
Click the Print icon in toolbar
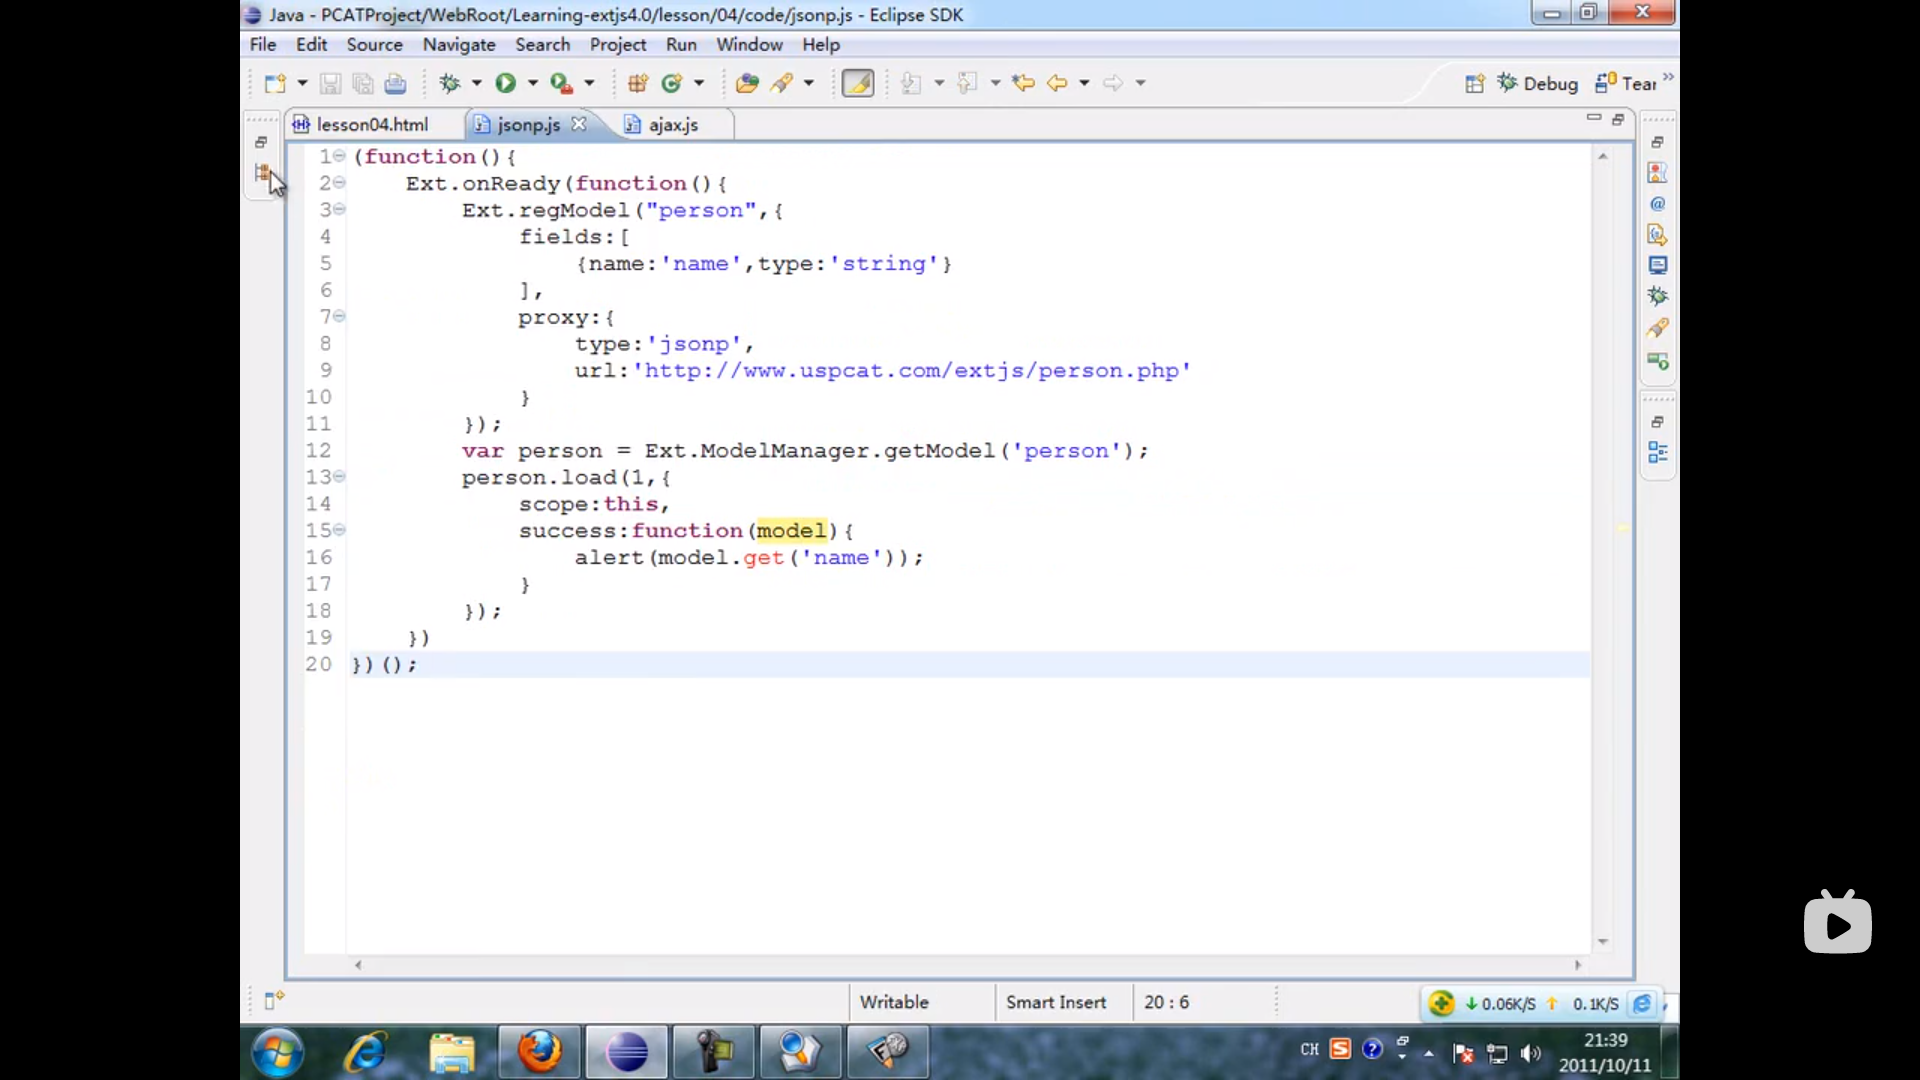(x=396, y=84)
